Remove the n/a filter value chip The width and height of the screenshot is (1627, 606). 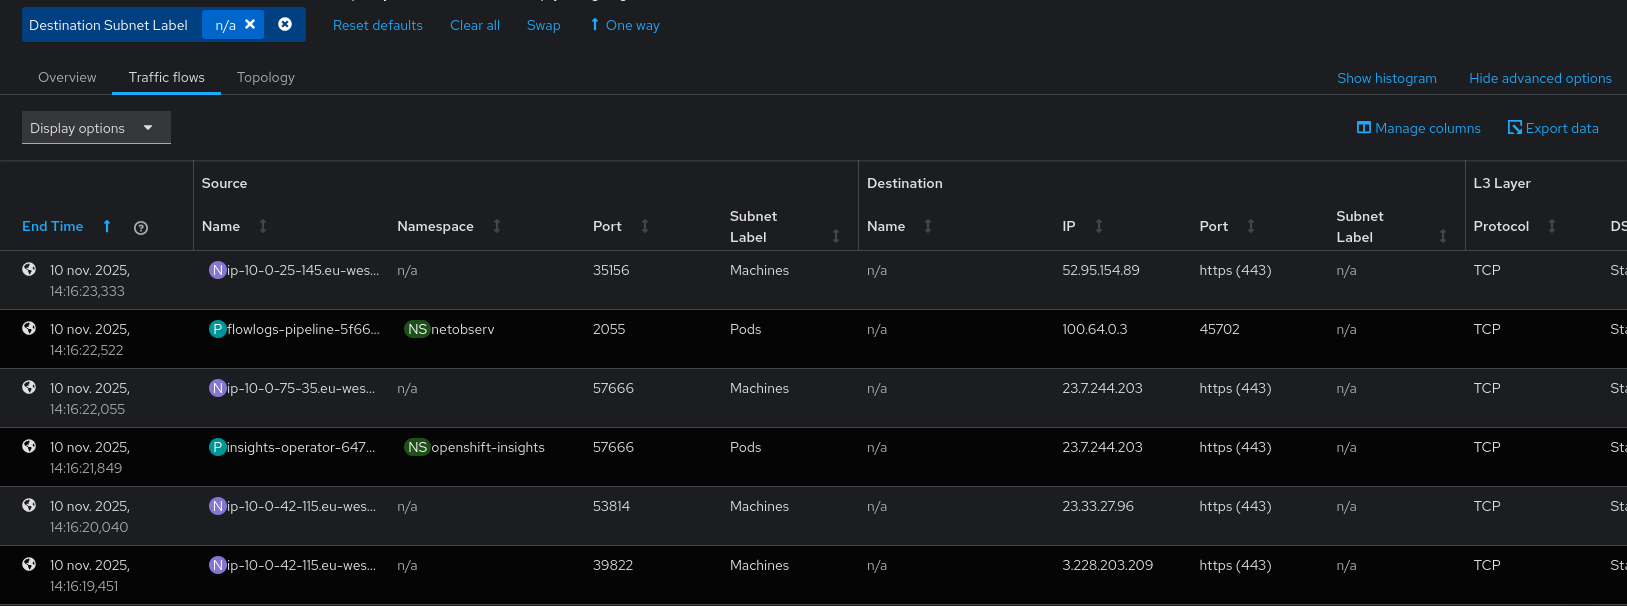(250, 25)
